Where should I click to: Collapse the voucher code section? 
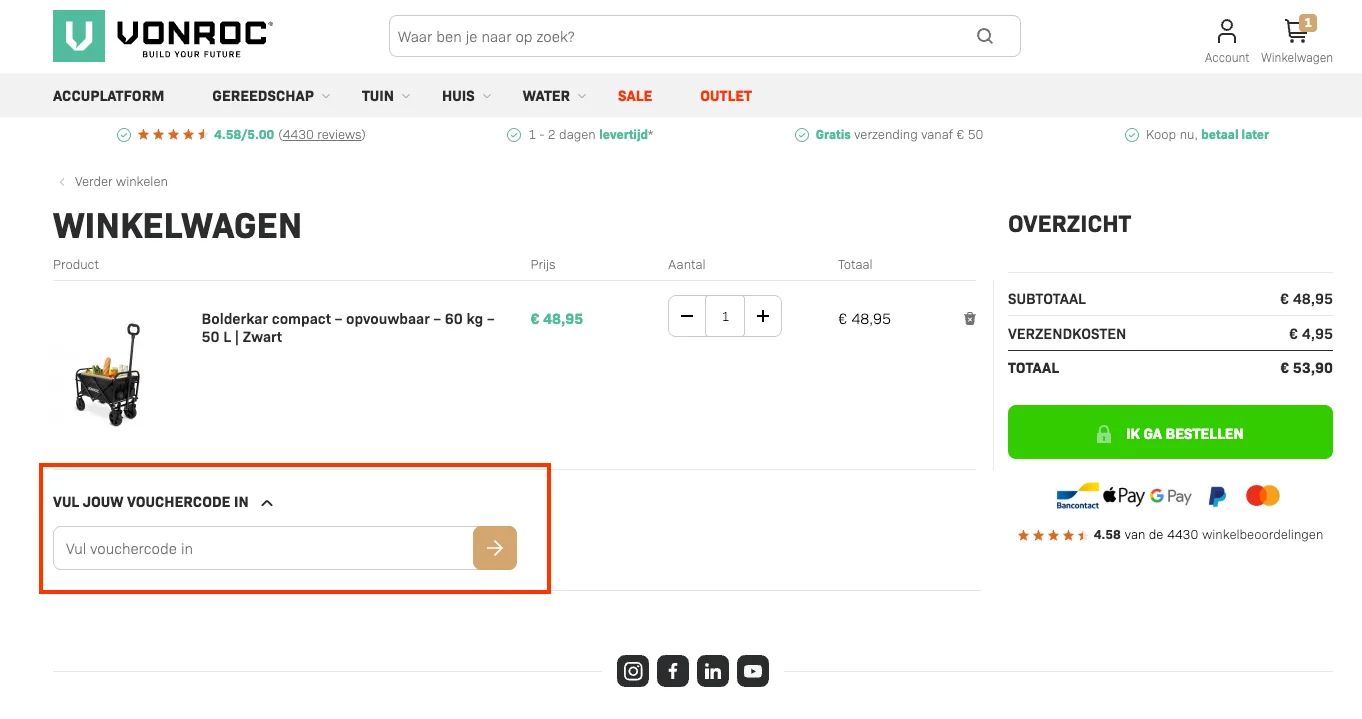[267, 503]
